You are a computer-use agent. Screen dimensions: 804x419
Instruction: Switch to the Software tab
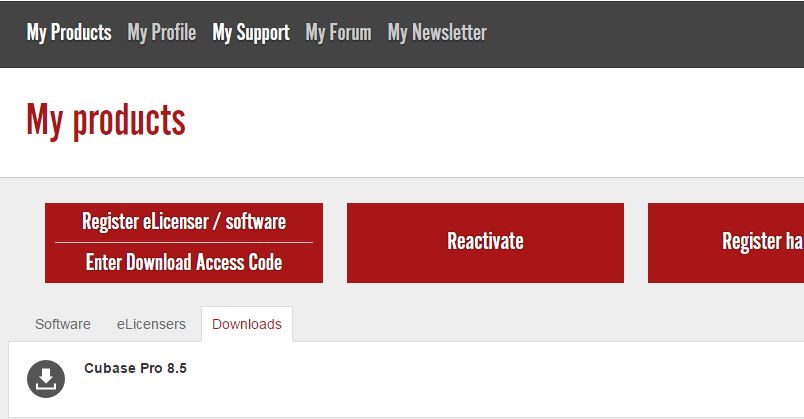point(63,324)
